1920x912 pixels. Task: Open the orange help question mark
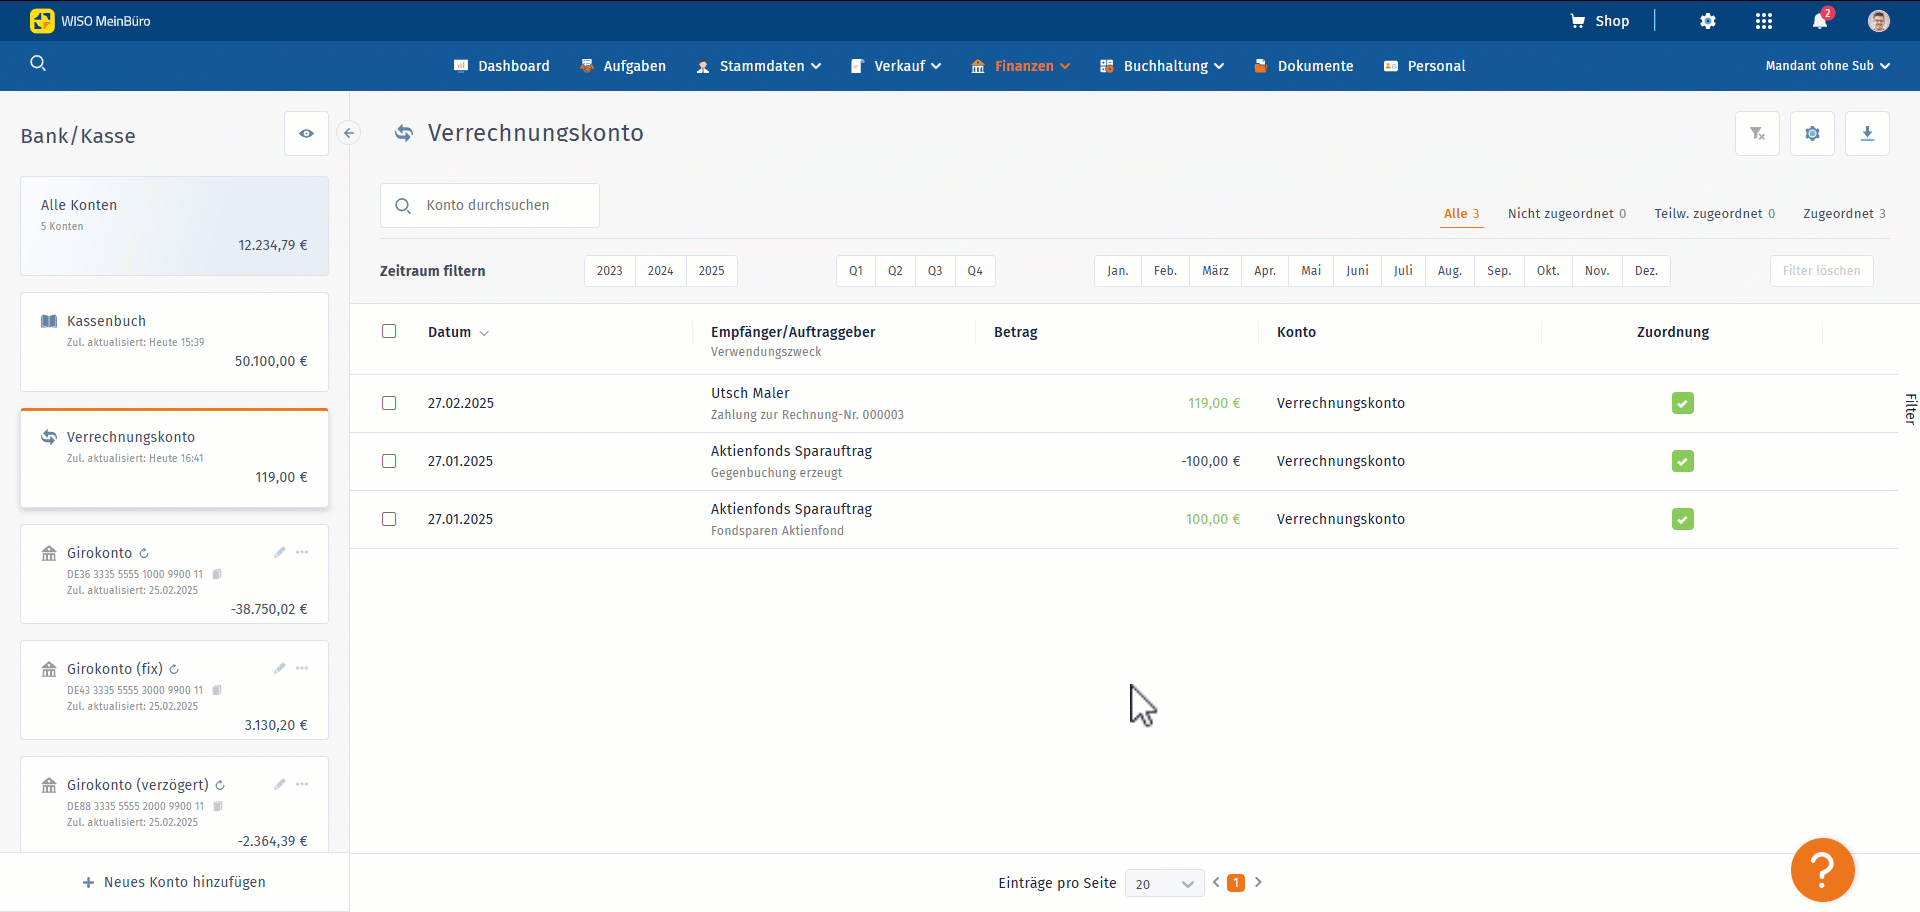coord(1822,870)
